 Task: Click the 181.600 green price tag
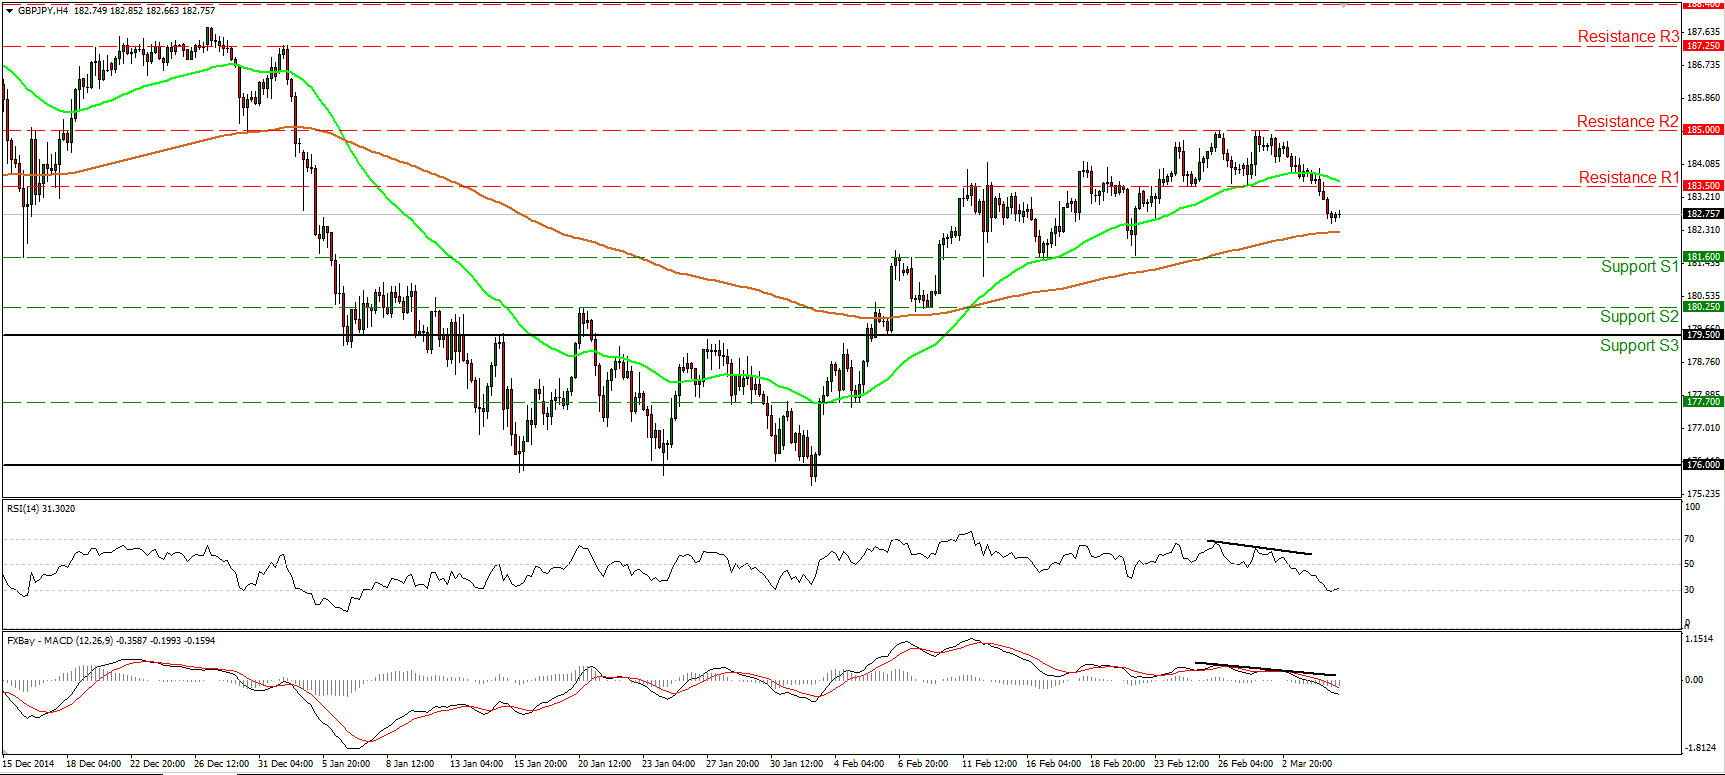coord(1703,257)
